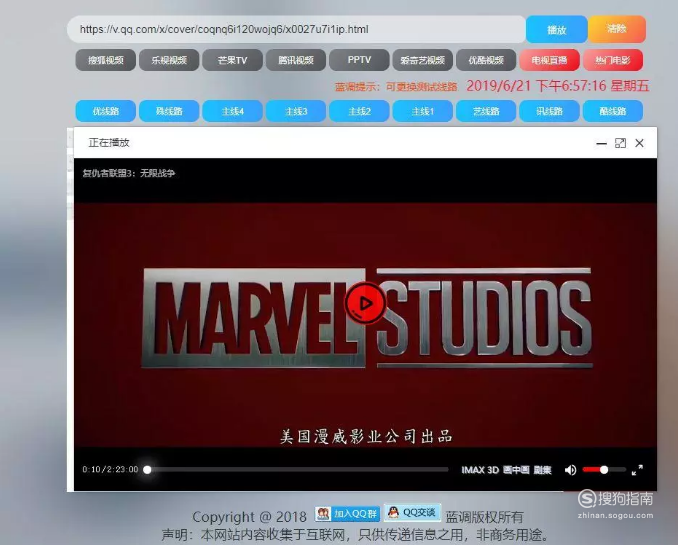Open the 乐视视频 source button
This screenshot has width=678, height=545.
click(x=169, y=60)
